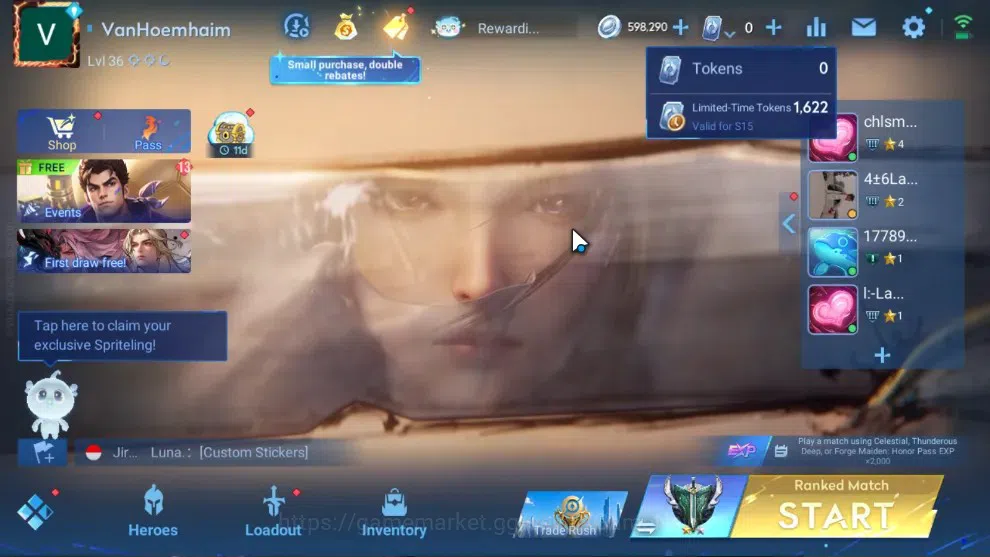Collapse the friends list with the arrow
This screenshot has height=557, width=990.
789,223
